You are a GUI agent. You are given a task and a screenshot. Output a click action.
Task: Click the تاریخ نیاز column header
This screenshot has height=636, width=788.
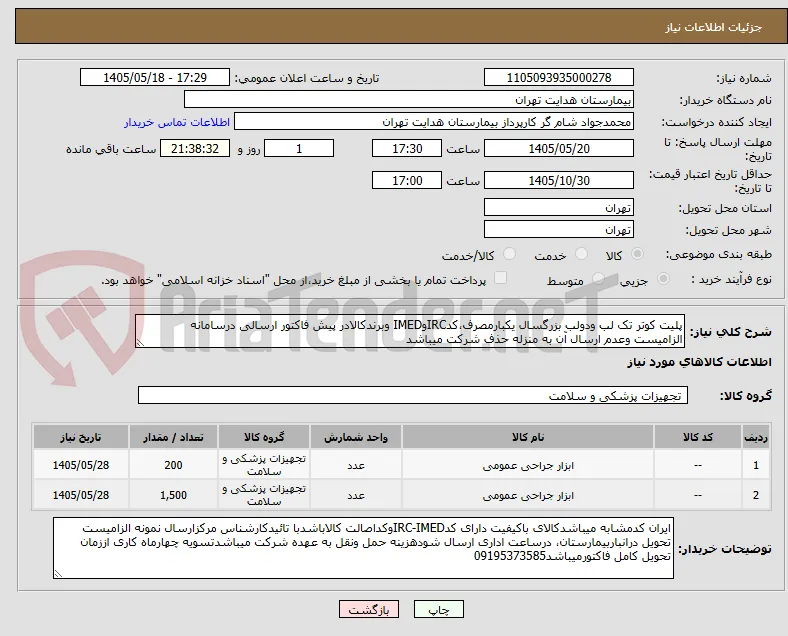(80, 437)
